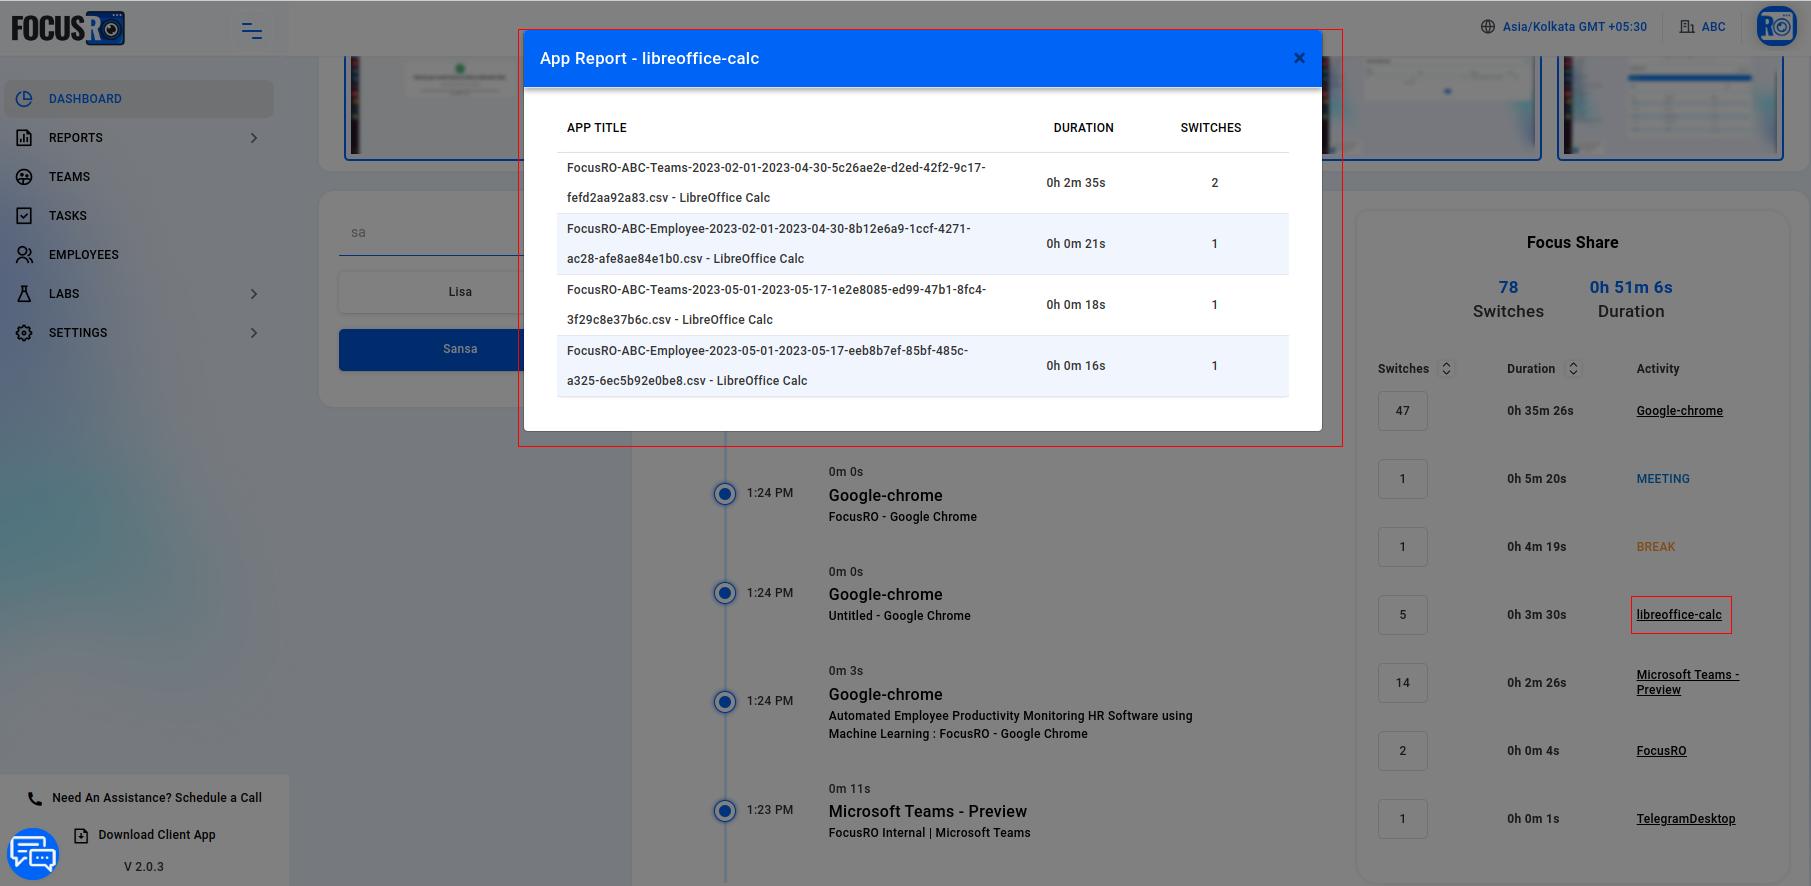Open the RO profile avatar
This screenshot has height=886, width=1811.
tap(1776, 27)
